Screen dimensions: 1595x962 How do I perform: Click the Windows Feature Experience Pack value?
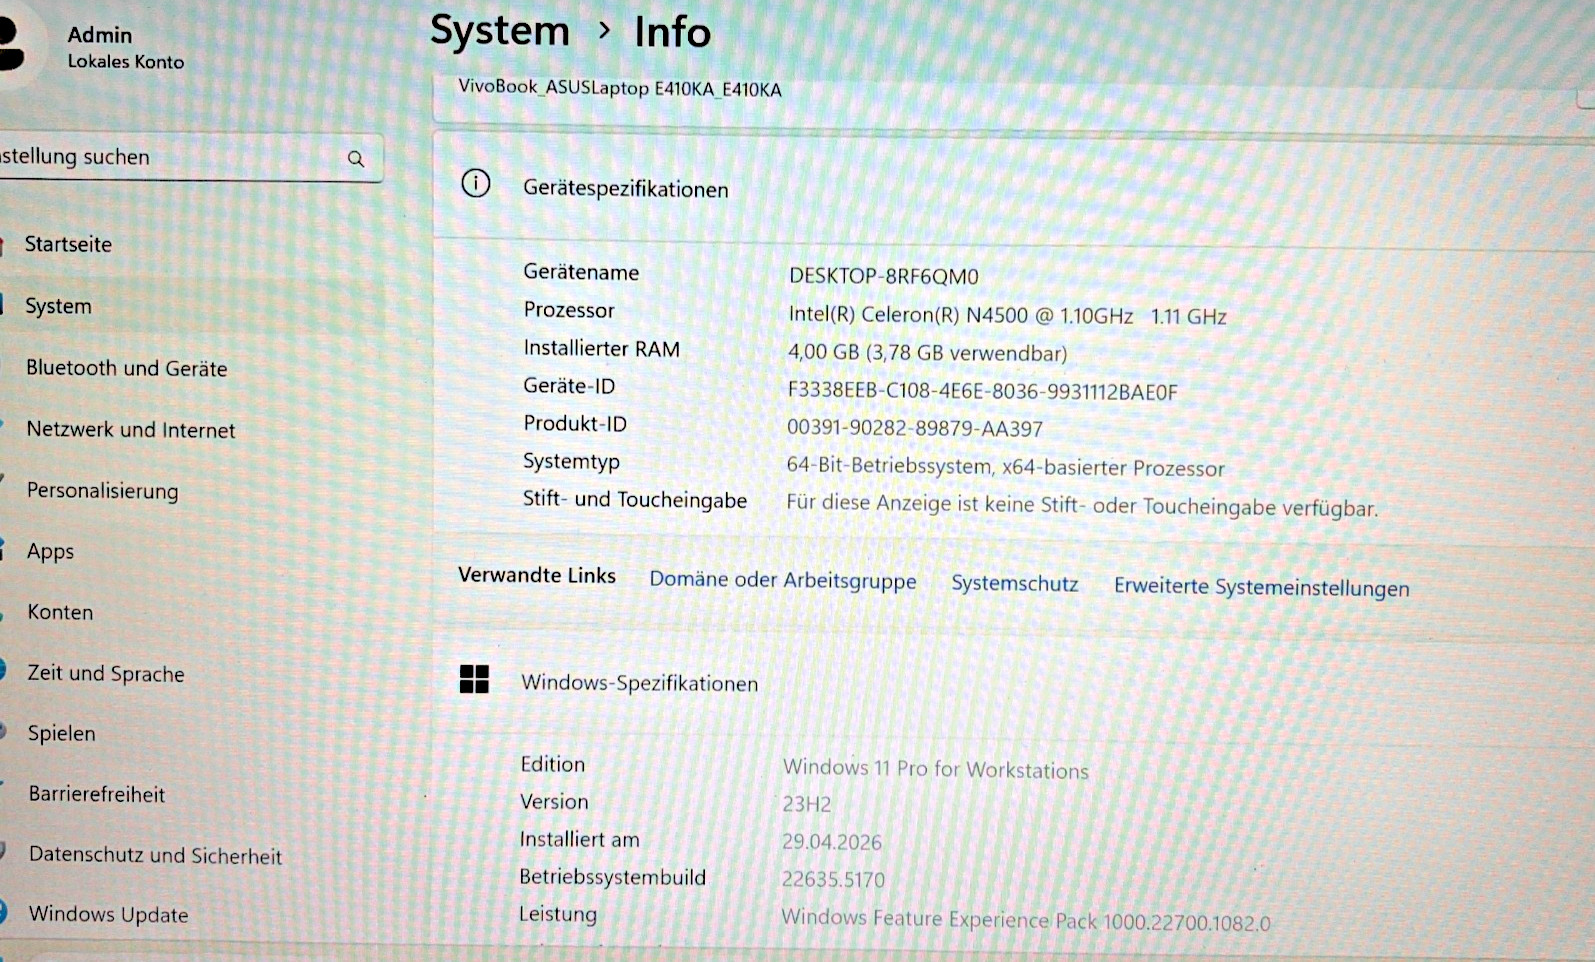[x=1025, y=920]
